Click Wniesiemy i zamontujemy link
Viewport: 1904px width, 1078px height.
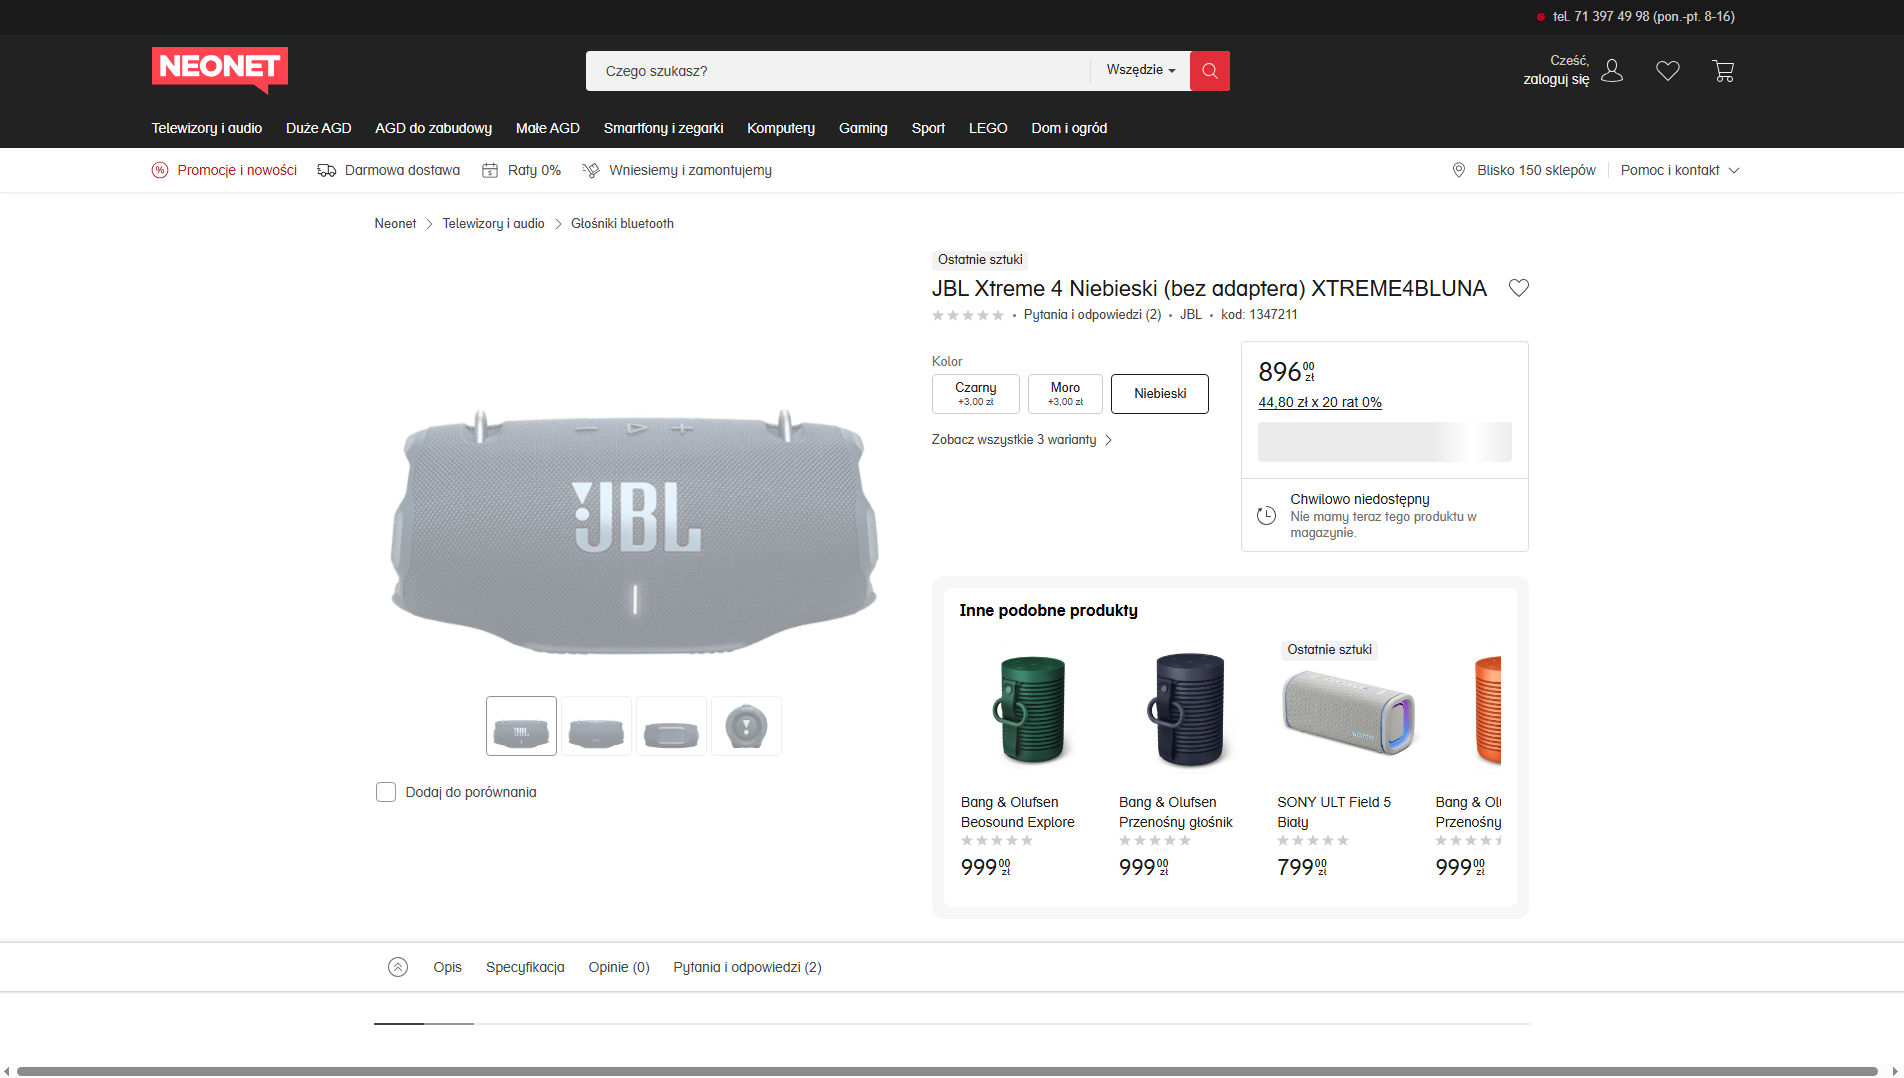pos(690,170)
